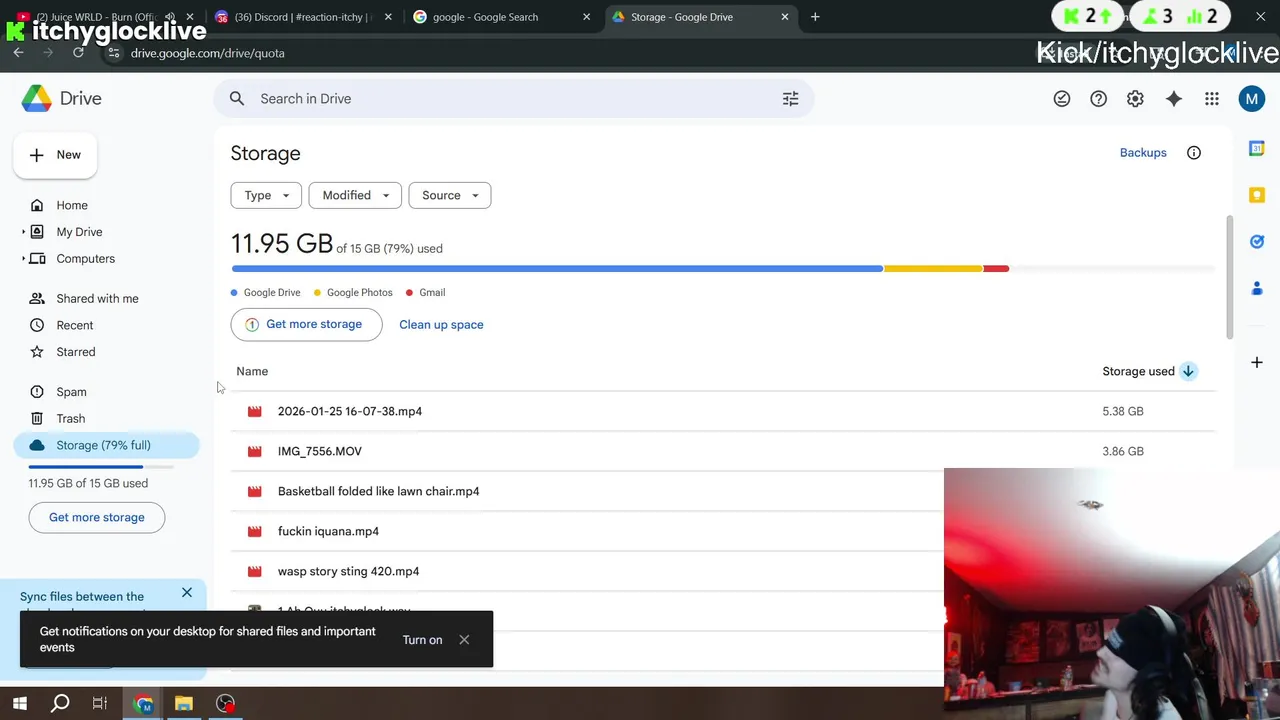1280x720 pixels.
Task: Dismiss the notifications prompt
Action: tap(464, 640)
